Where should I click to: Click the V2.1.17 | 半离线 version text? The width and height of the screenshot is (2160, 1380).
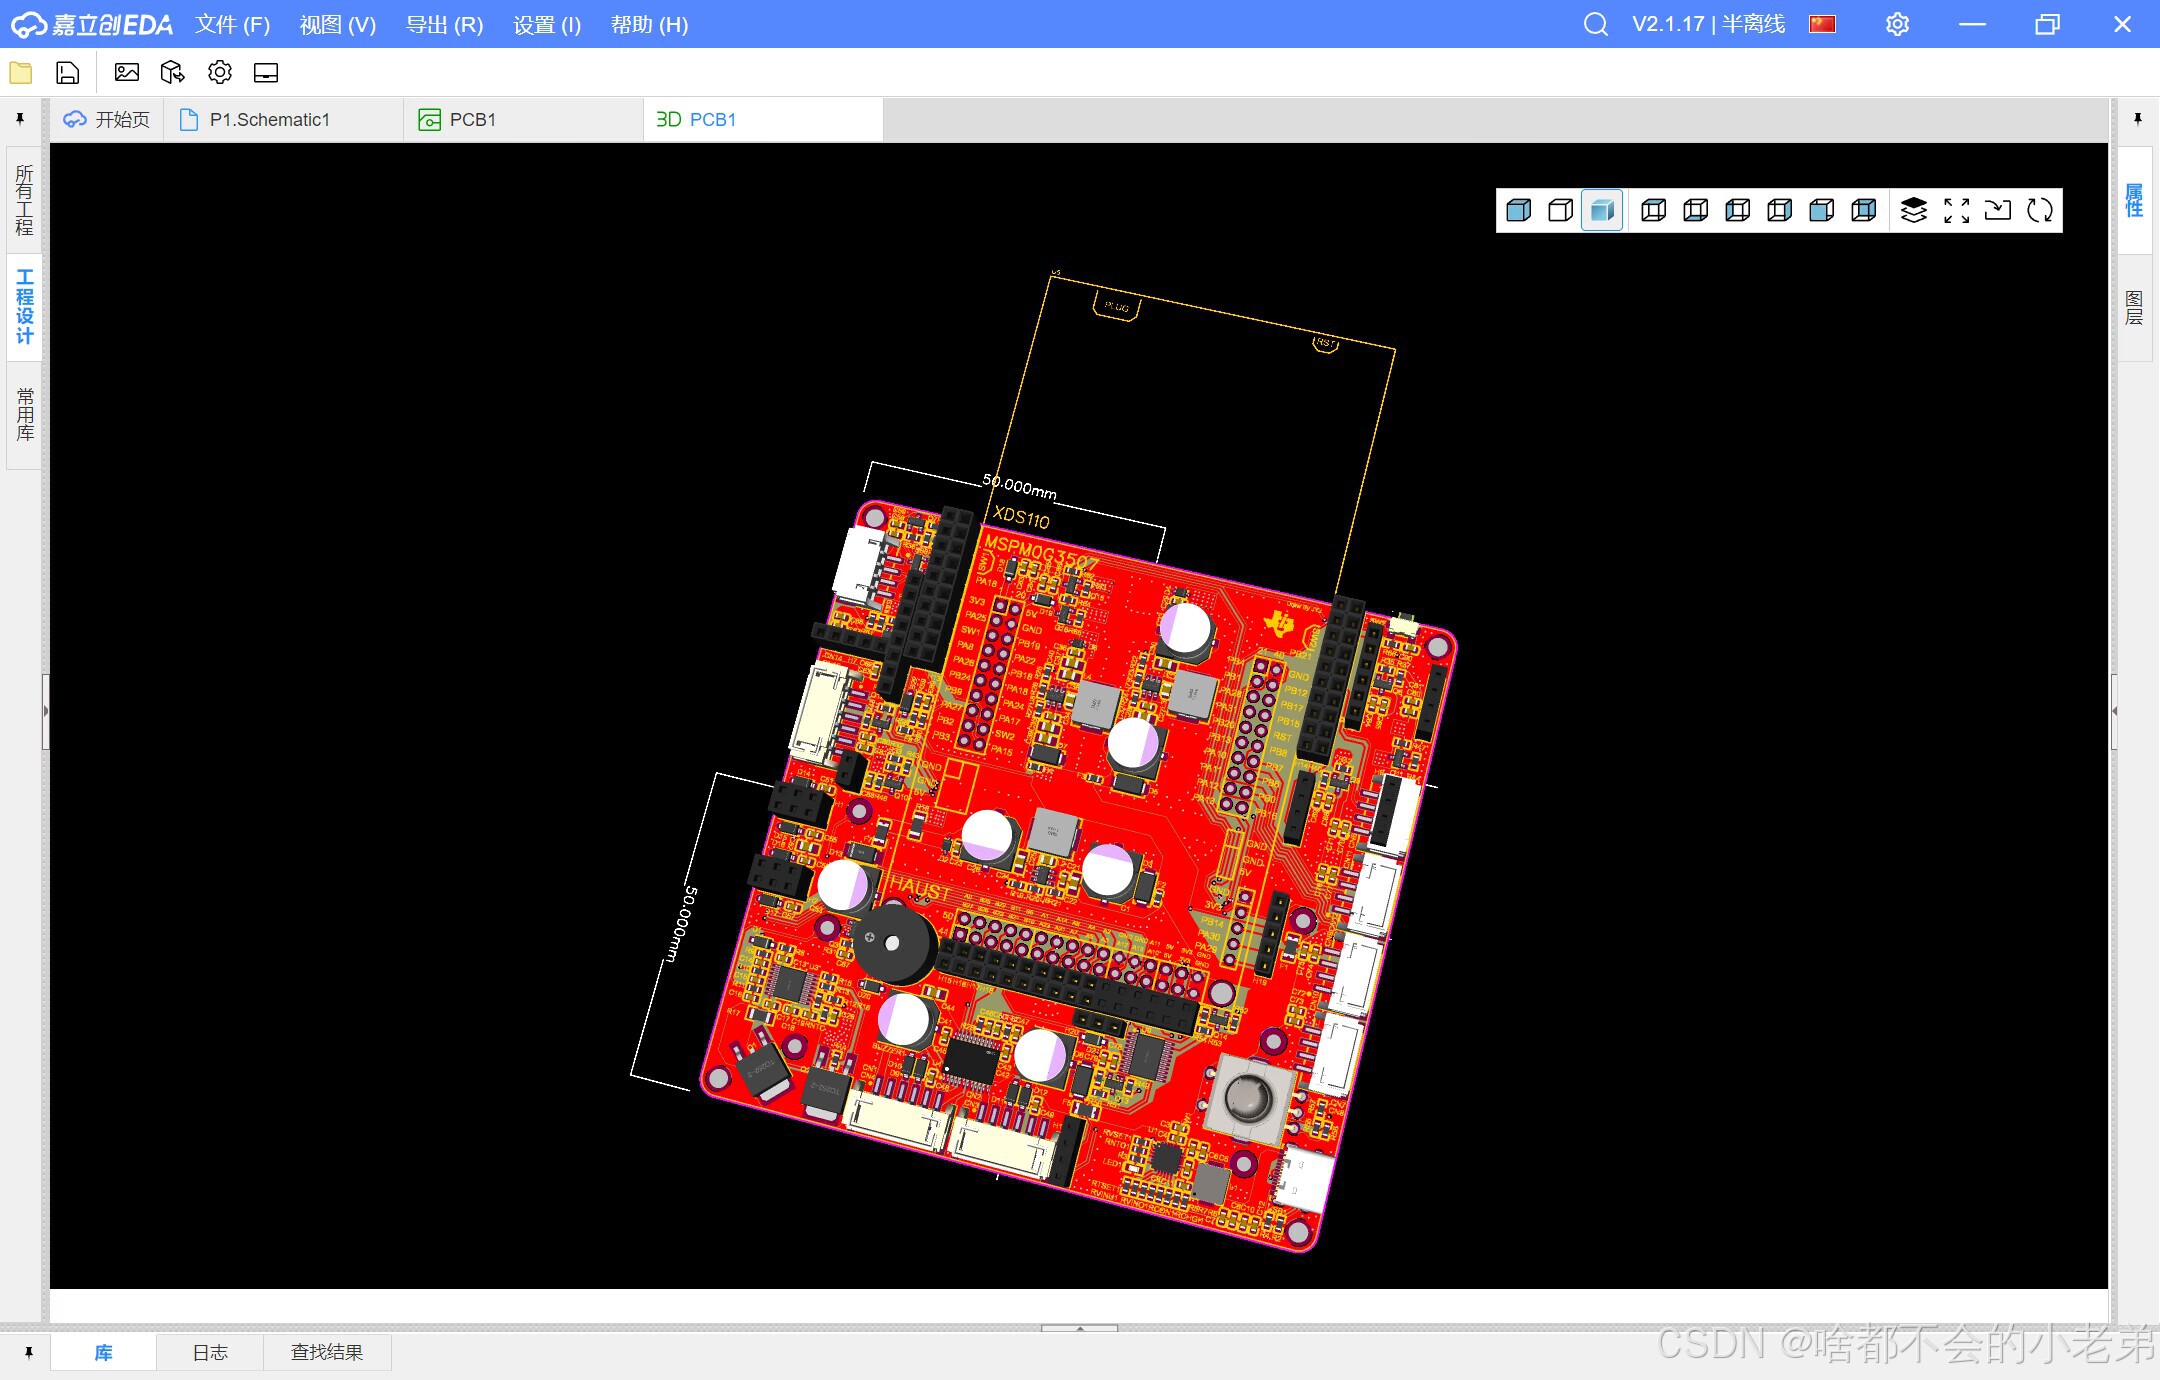coord(1708,24)
